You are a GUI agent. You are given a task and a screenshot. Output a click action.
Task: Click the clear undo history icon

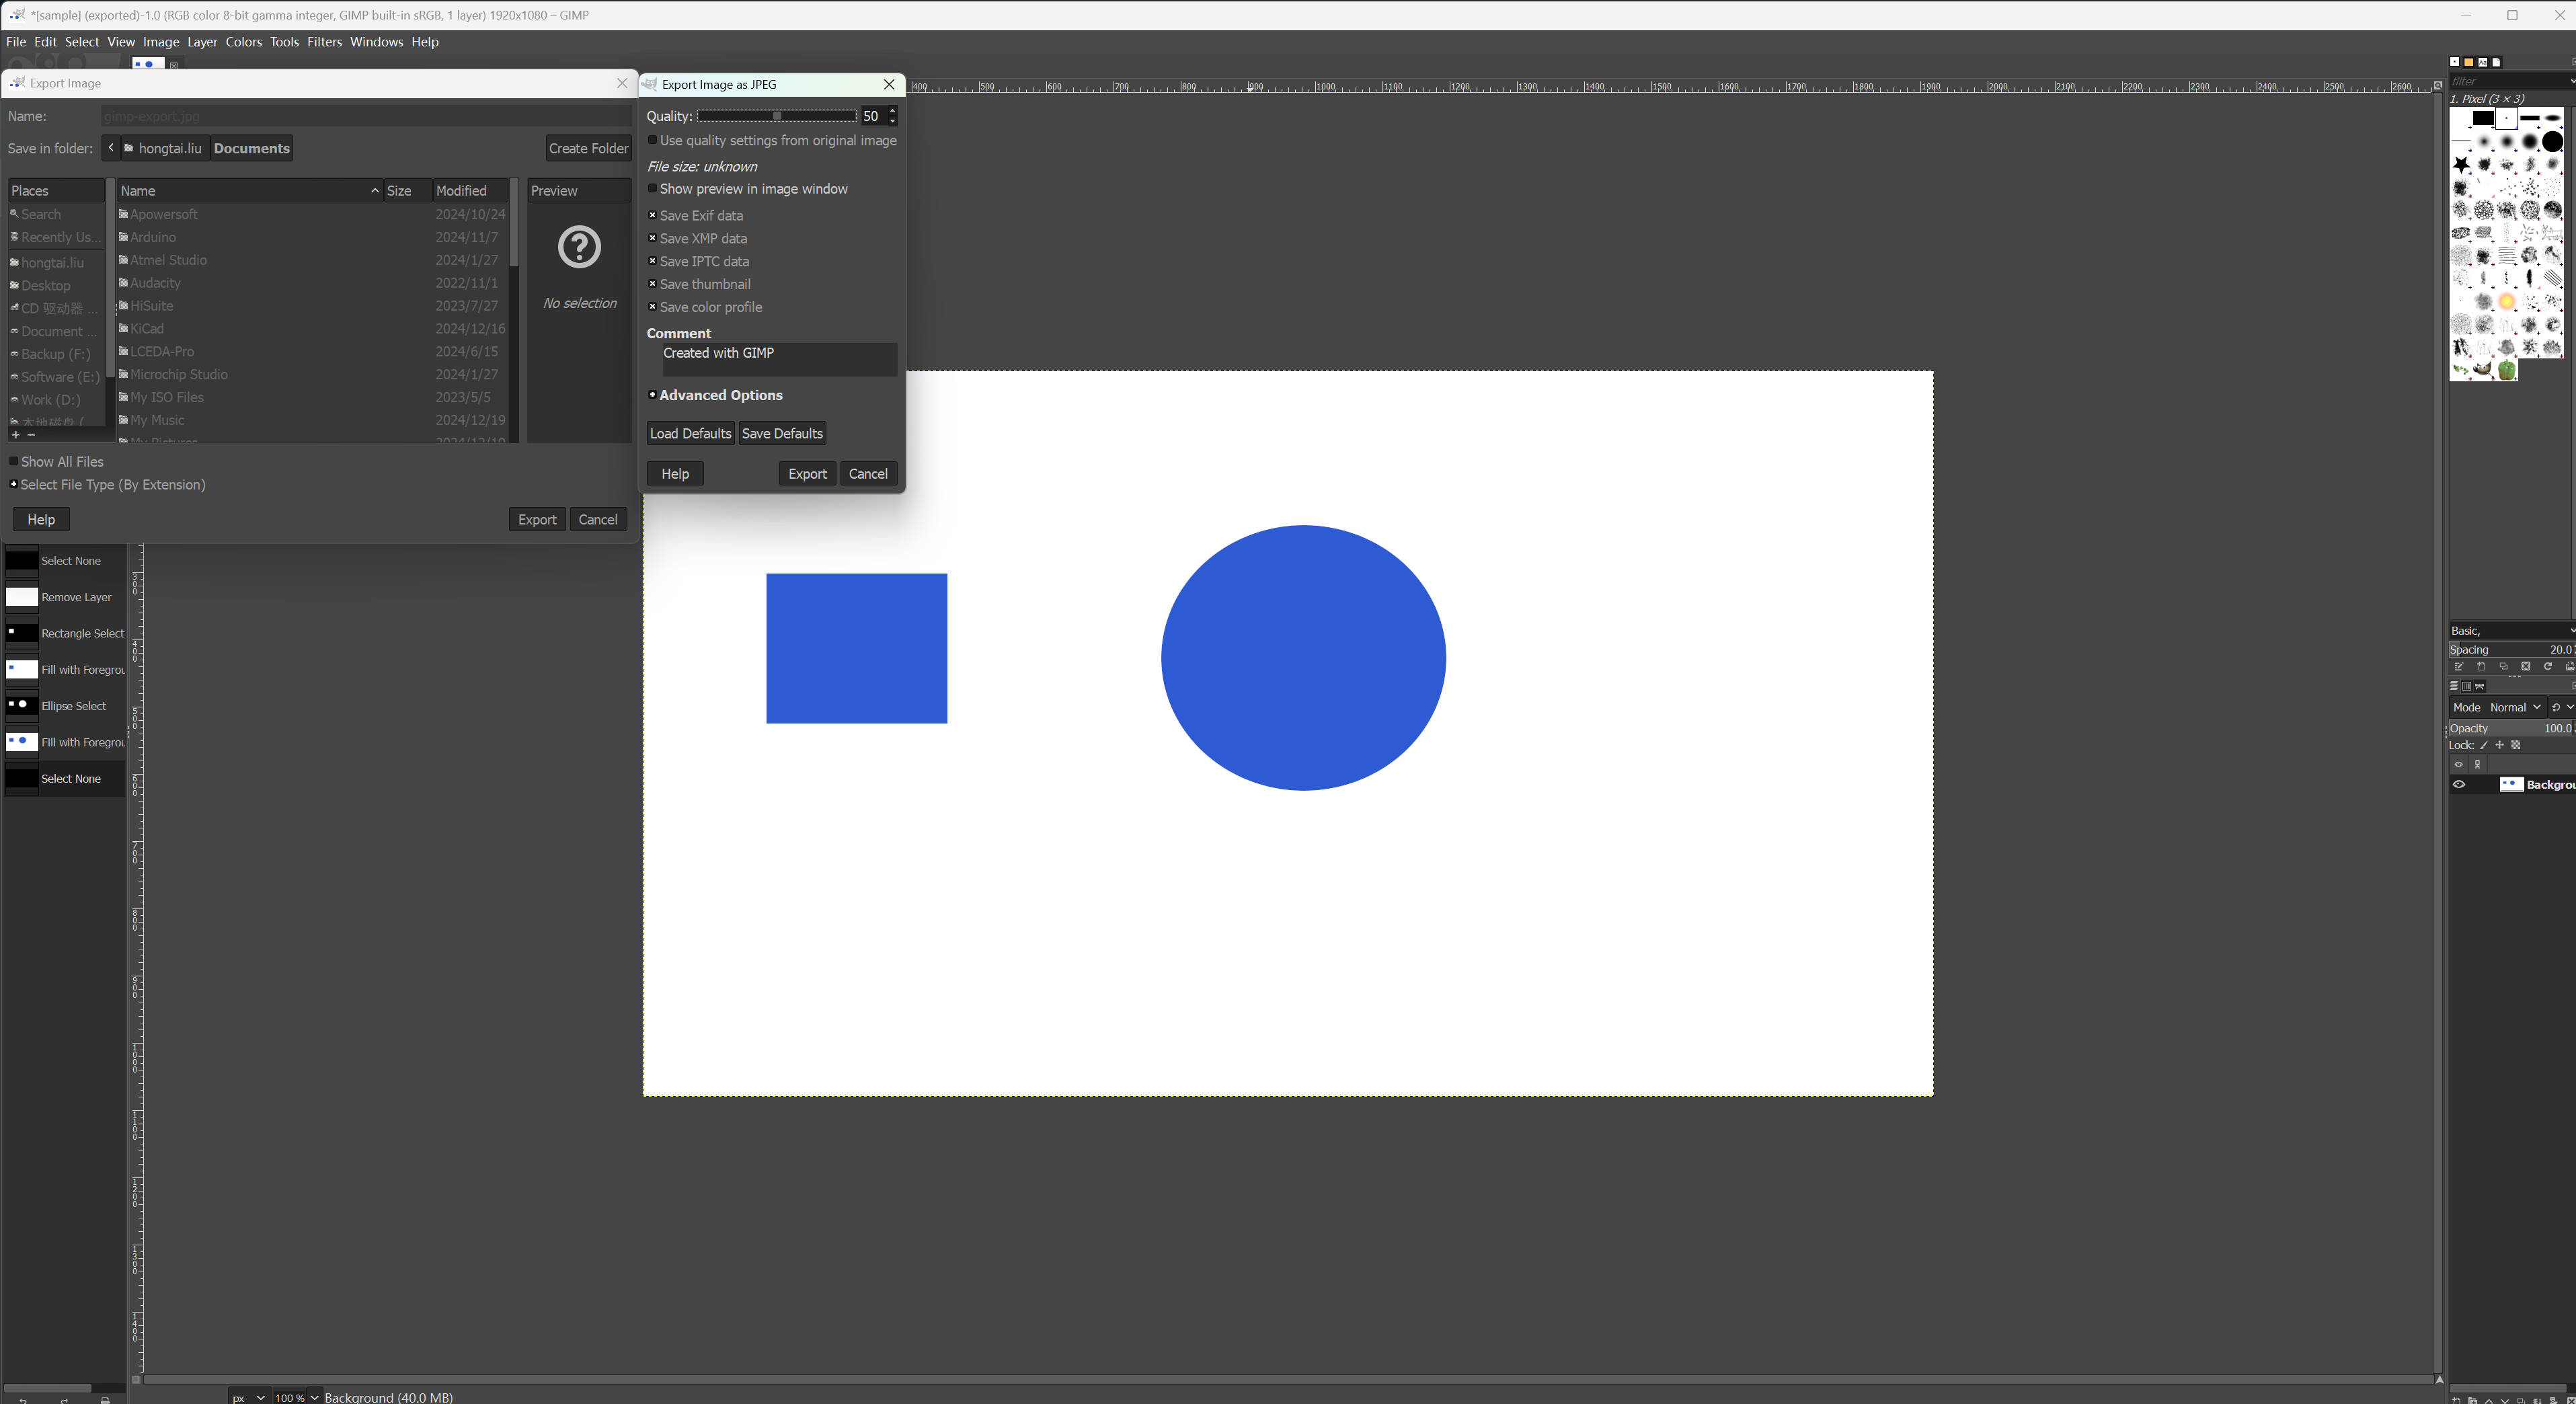click(105, 1400)
